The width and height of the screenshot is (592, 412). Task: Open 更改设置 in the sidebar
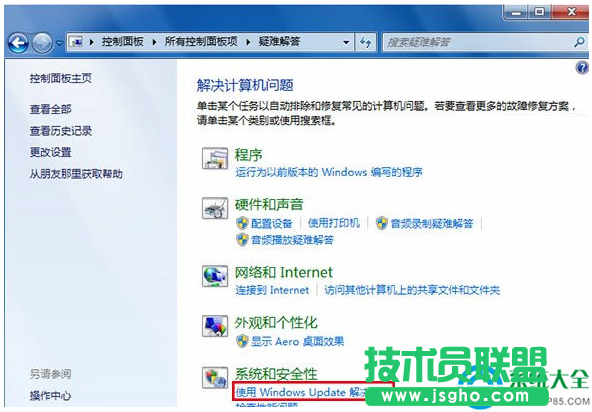(x=51, y=153)
